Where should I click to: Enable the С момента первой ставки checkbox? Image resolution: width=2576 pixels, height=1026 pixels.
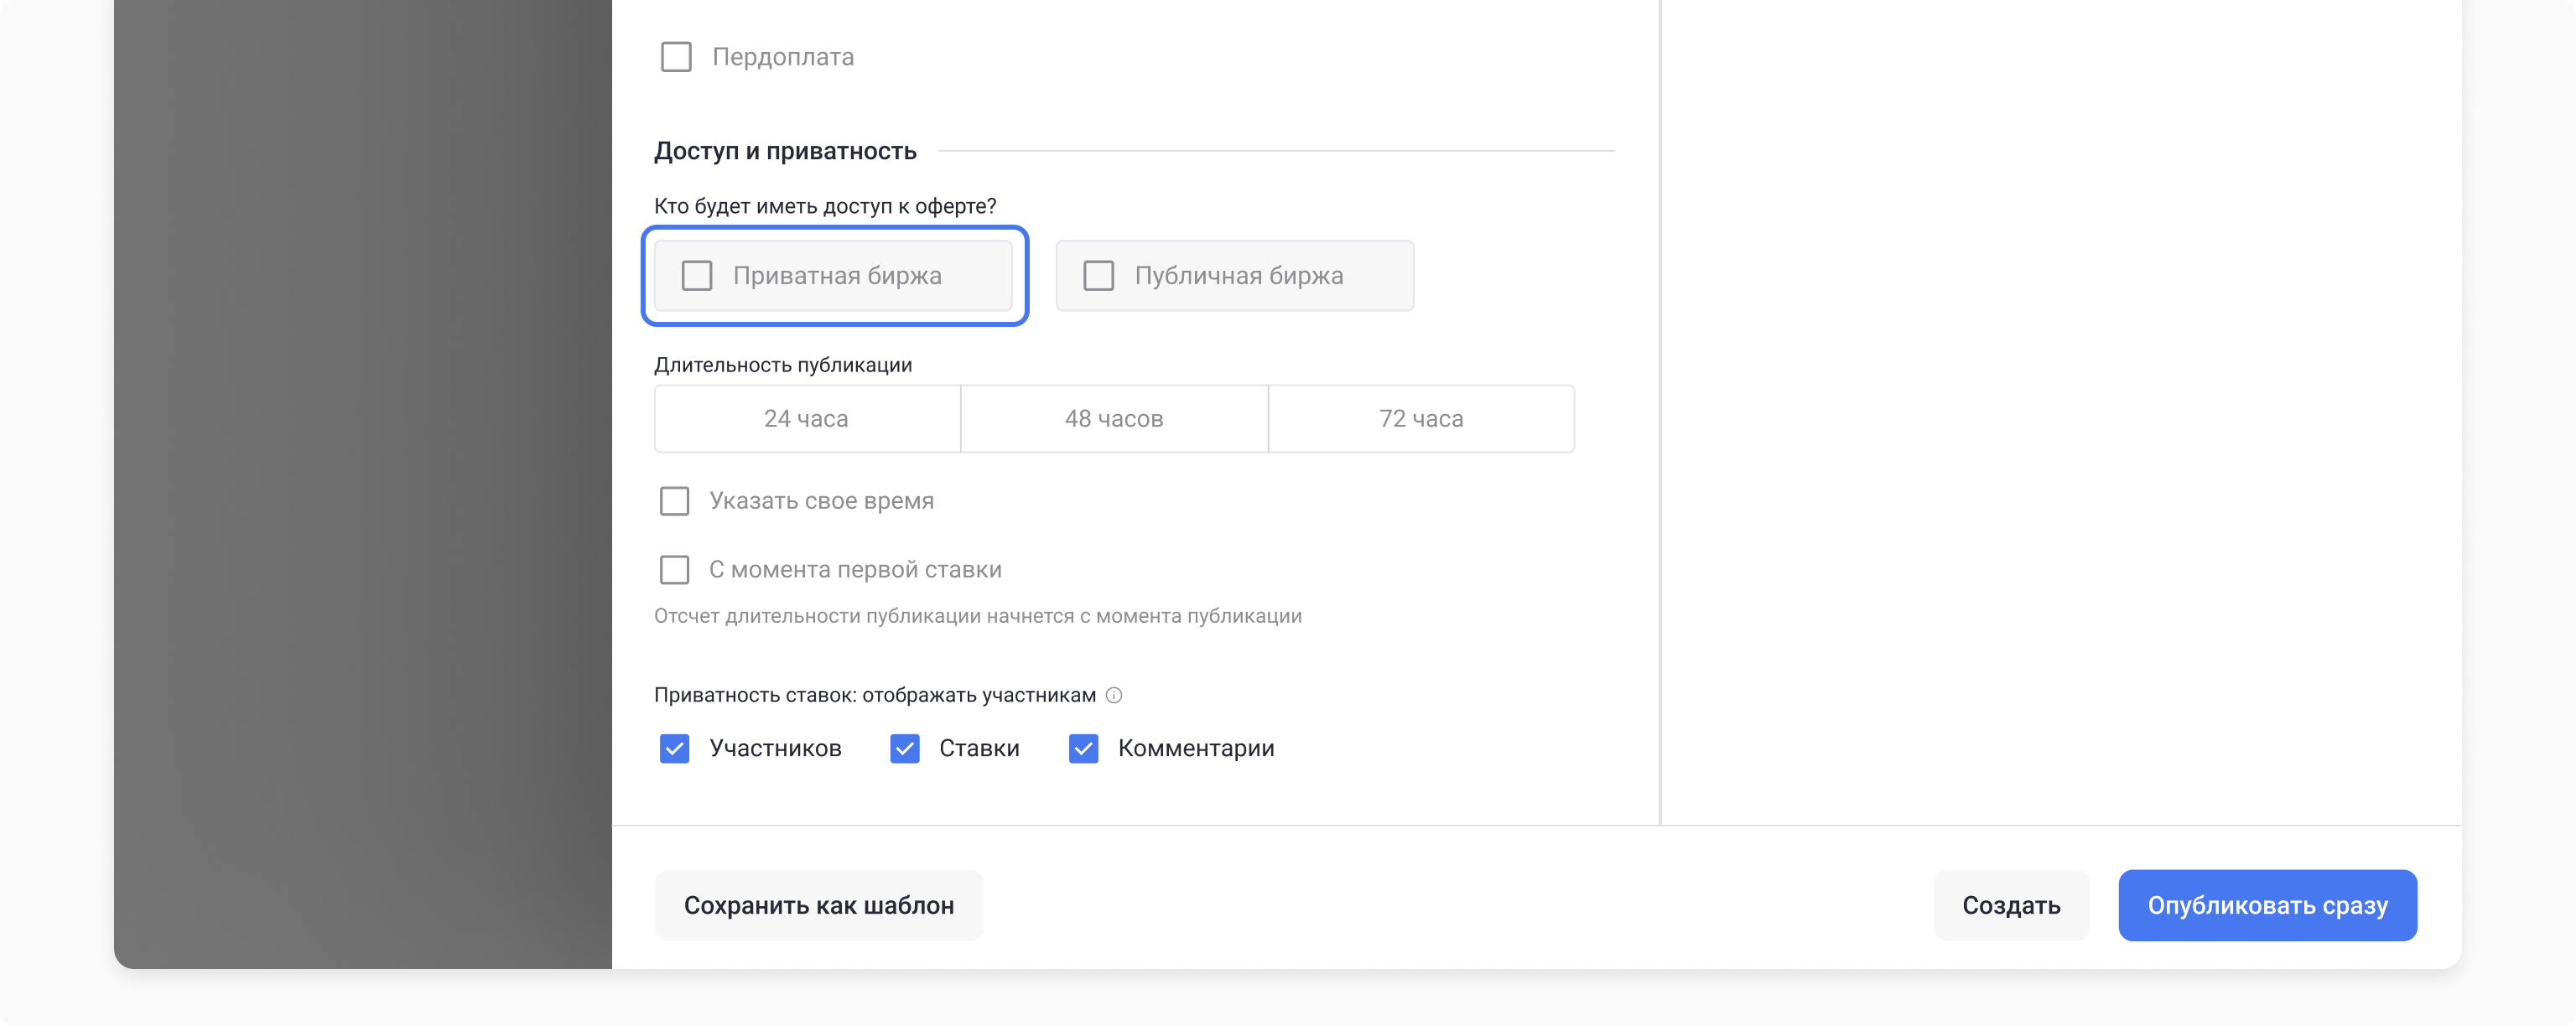[674, 570]
